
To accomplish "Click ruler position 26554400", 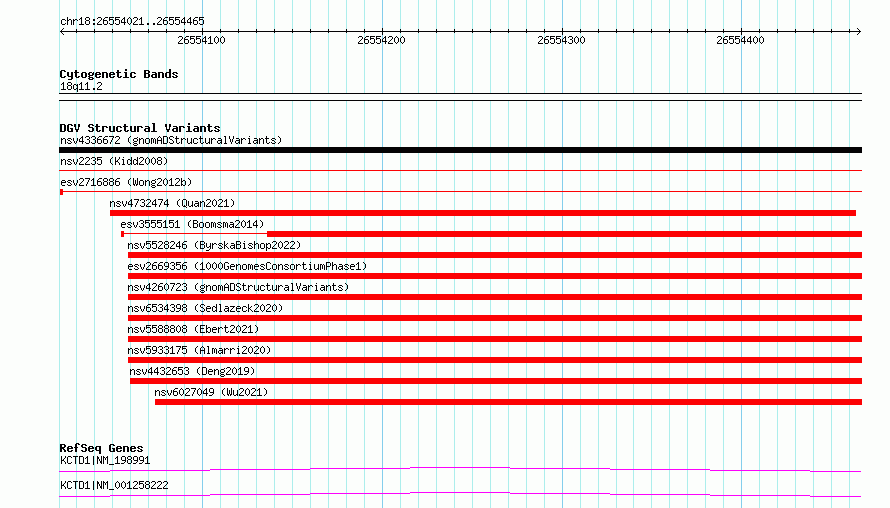I will (740, 40).
